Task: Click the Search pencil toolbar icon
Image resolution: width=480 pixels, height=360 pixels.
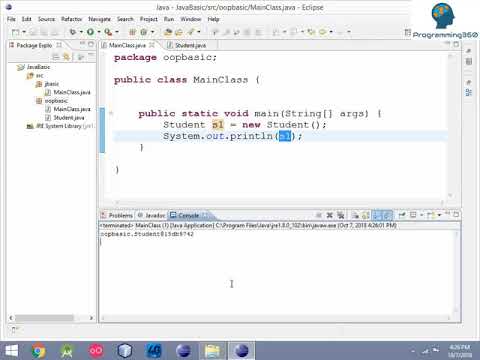Action: tap(191, 32)
